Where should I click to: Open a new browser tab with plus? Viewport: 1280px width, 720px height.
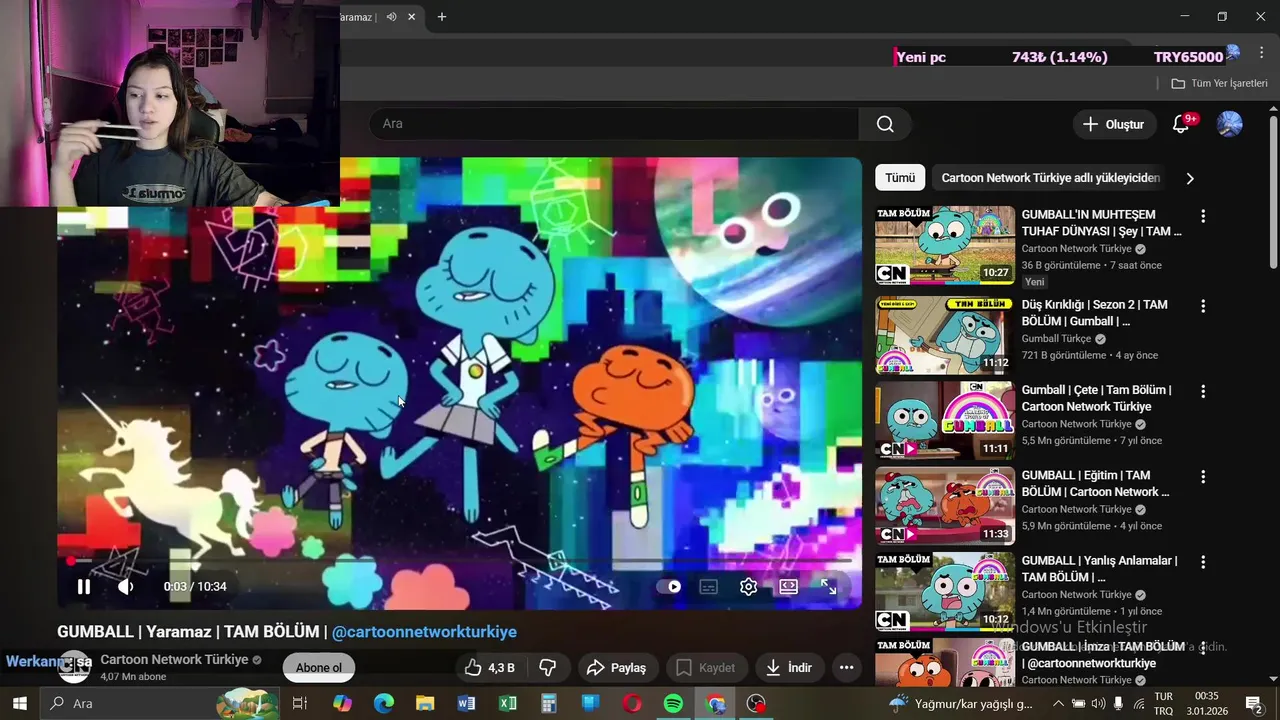click(x=442, y=17)
